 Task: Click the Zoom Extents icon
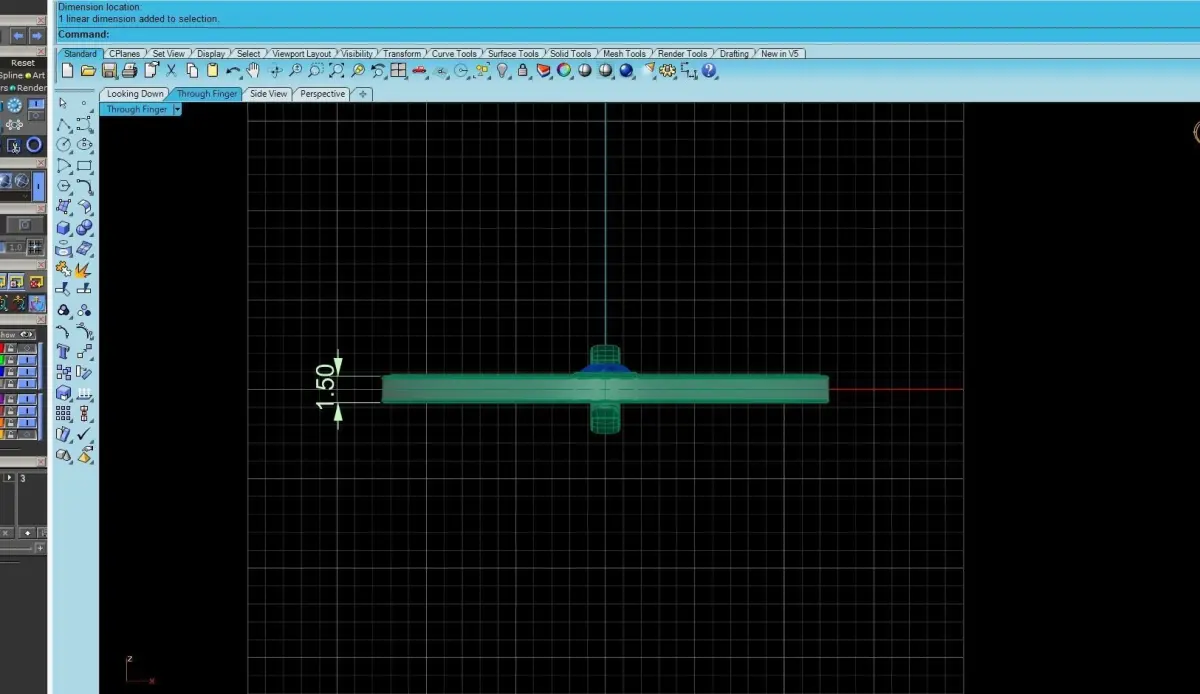click(x=337, y=71)
